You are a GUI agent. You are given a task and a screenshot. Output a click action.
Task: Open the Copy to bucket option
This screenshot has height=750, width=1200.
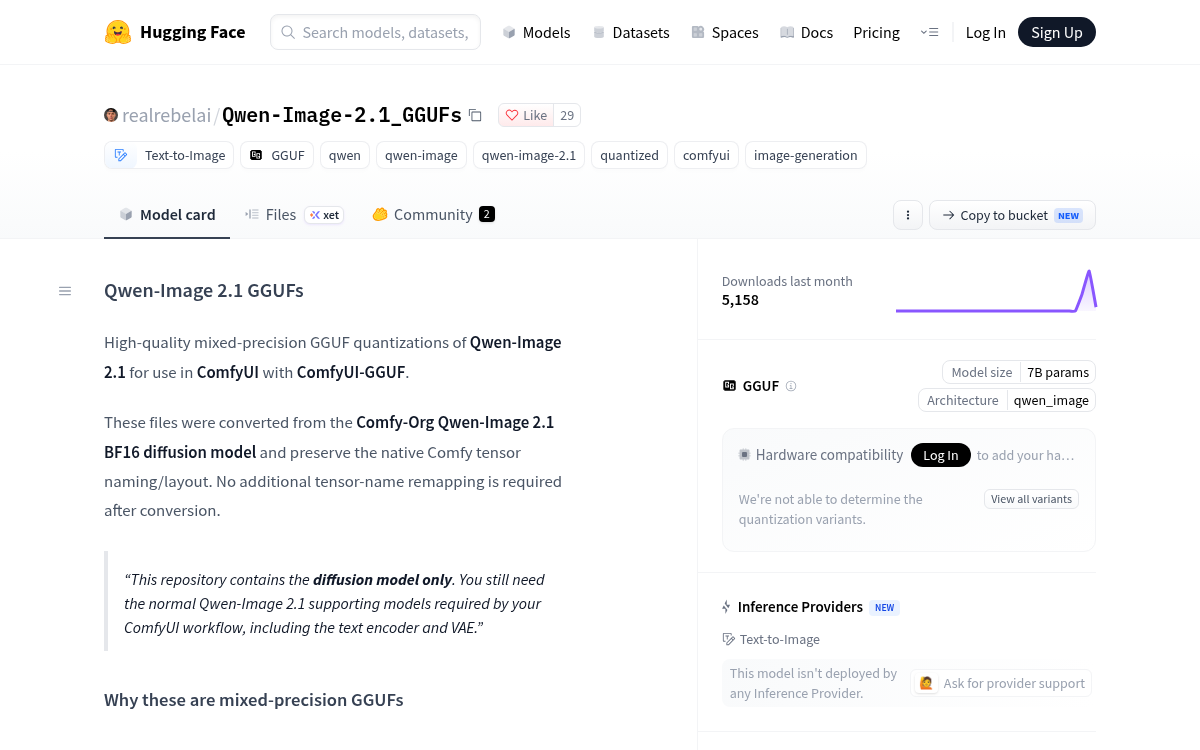click(1012, 215)
